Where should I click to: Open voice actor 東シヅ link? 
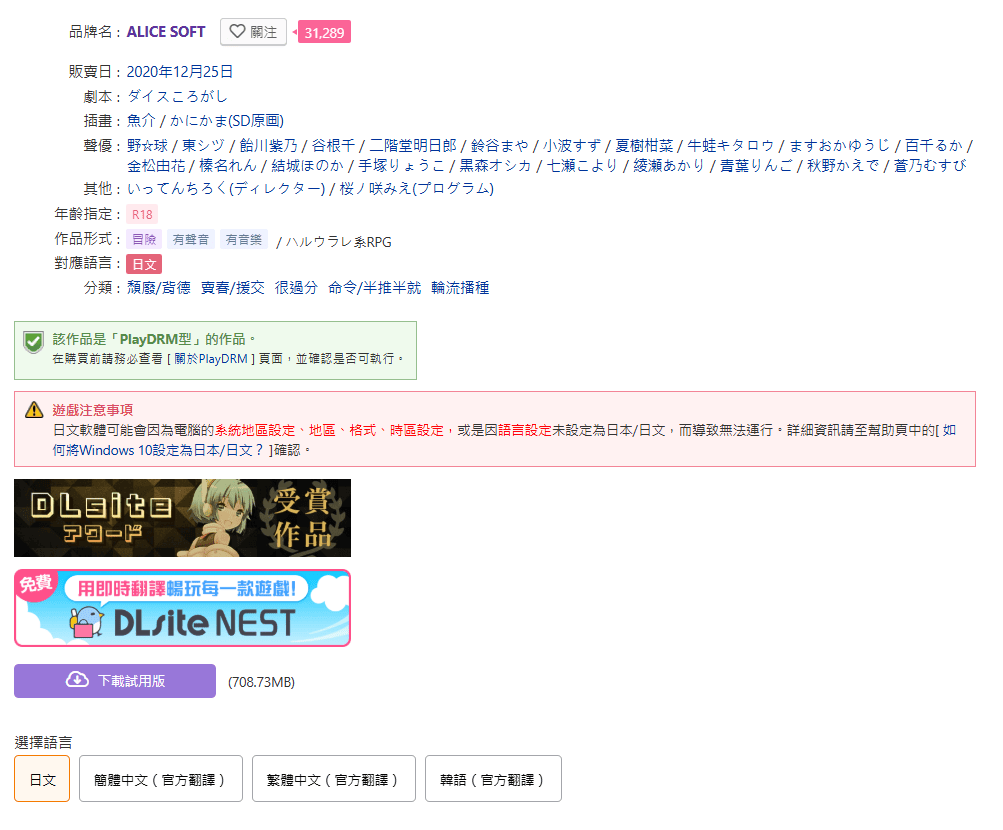pyautogui.click(x=203, y=146)
